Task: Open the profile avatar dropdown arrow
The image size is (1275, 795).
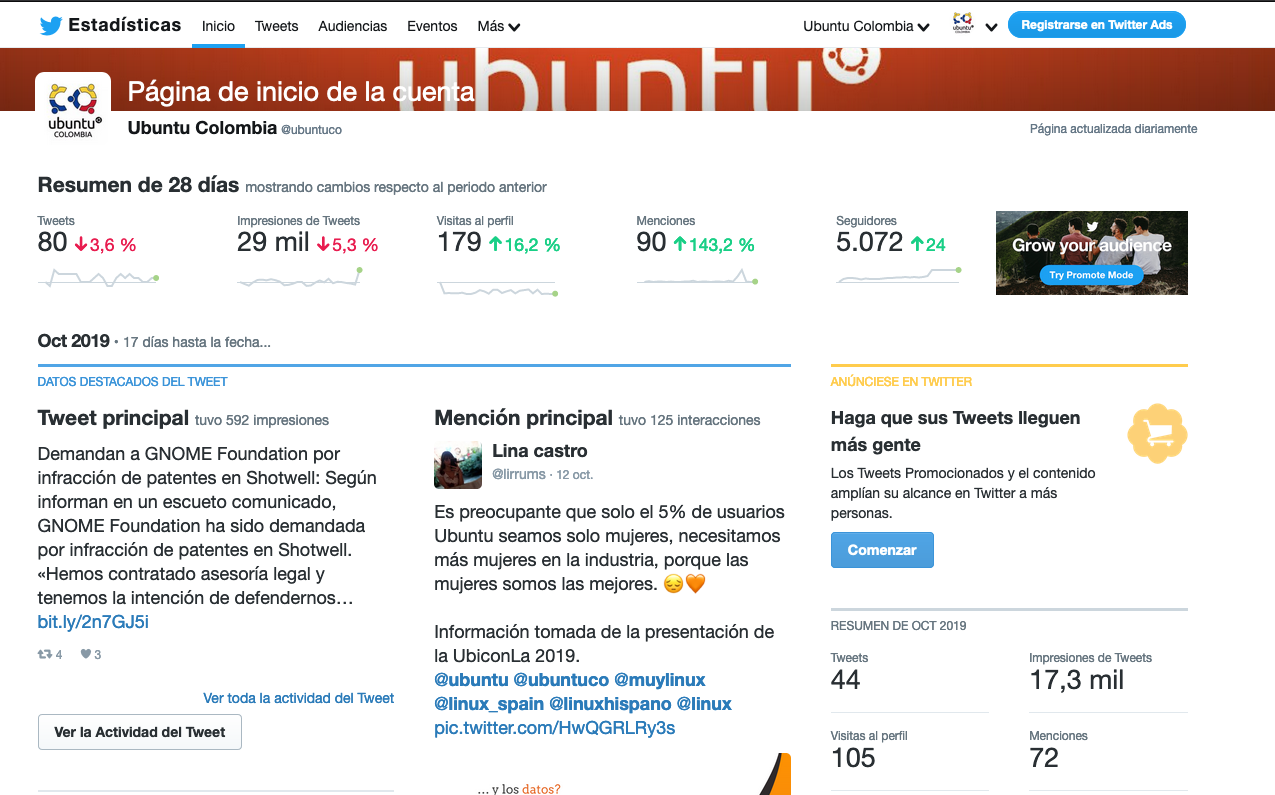Action: point(991,27)
